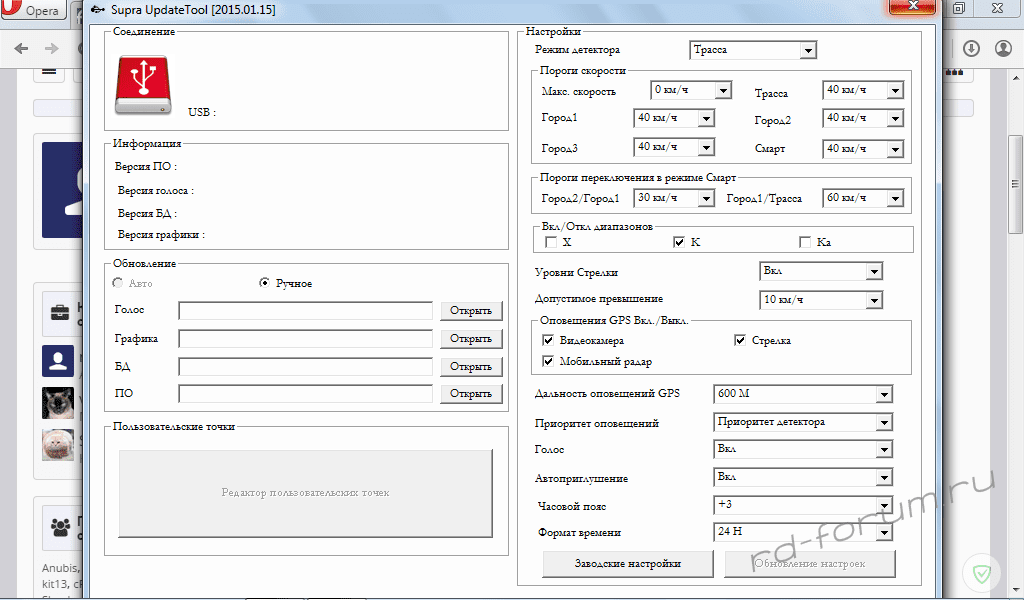This screenshot has width=1024, height=600.
Task: Expand the Автоприглушение dropdown
Action: tap(803, 477)
